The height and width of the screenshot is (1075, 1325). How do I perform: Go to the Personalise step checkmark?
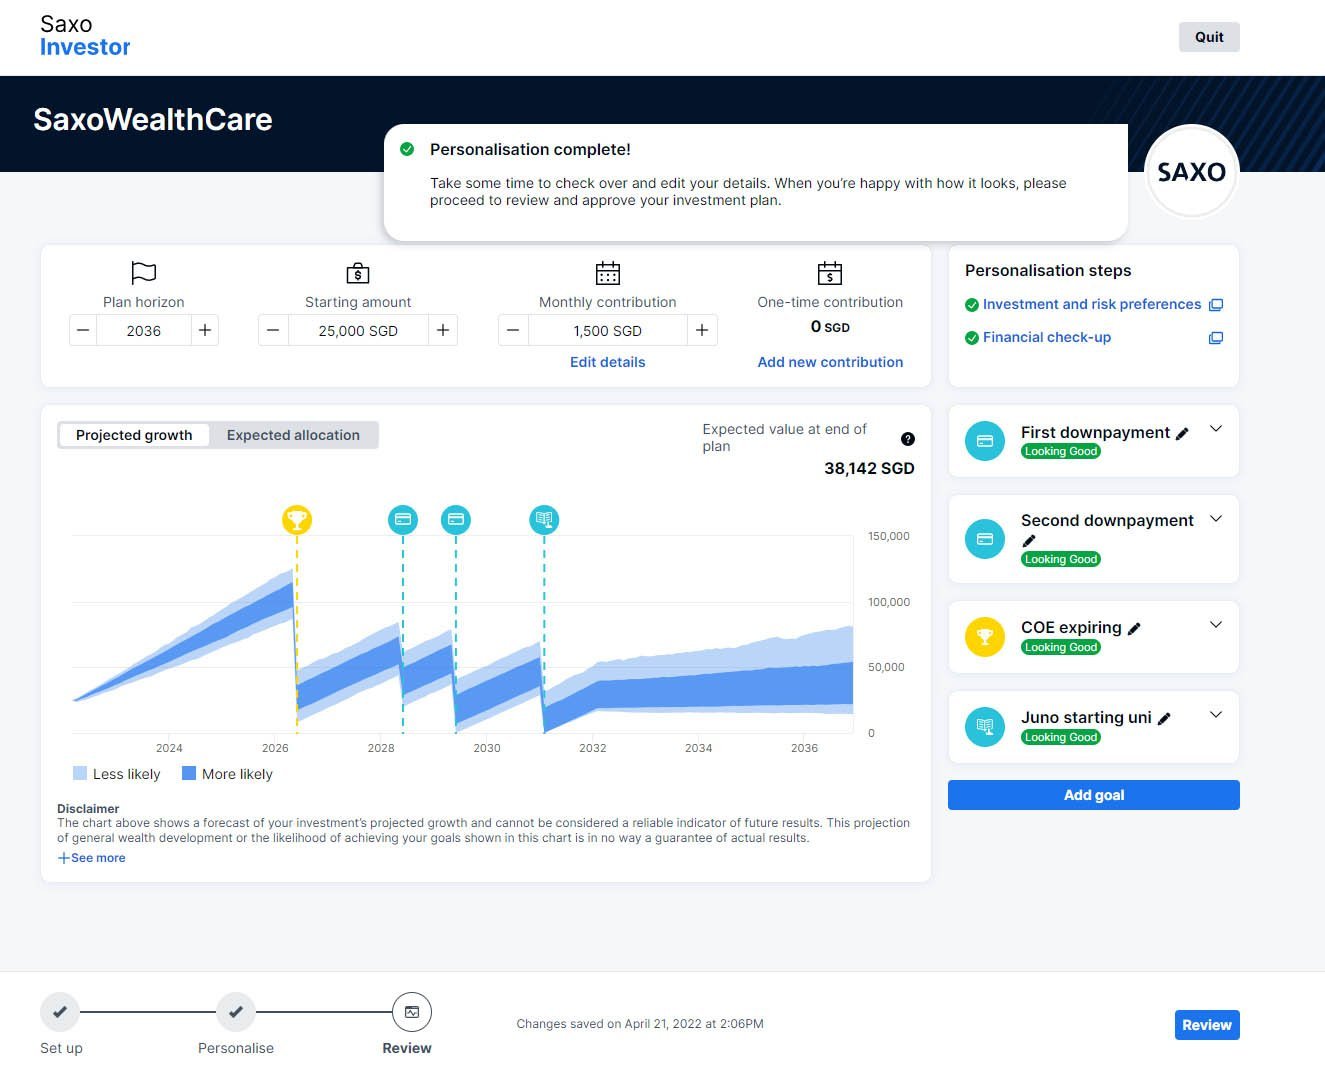(x=236, y=1012)
